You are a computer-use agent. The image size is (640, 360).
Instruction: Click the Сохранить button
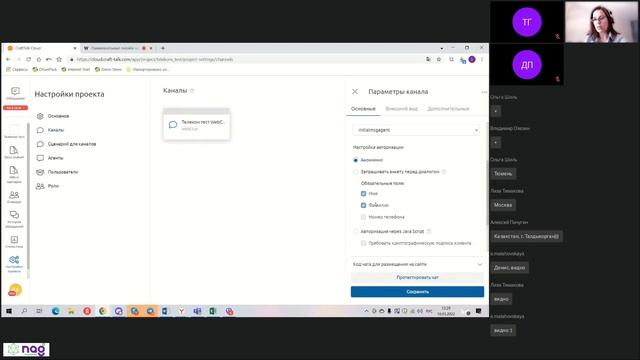(x=417, y=292)
